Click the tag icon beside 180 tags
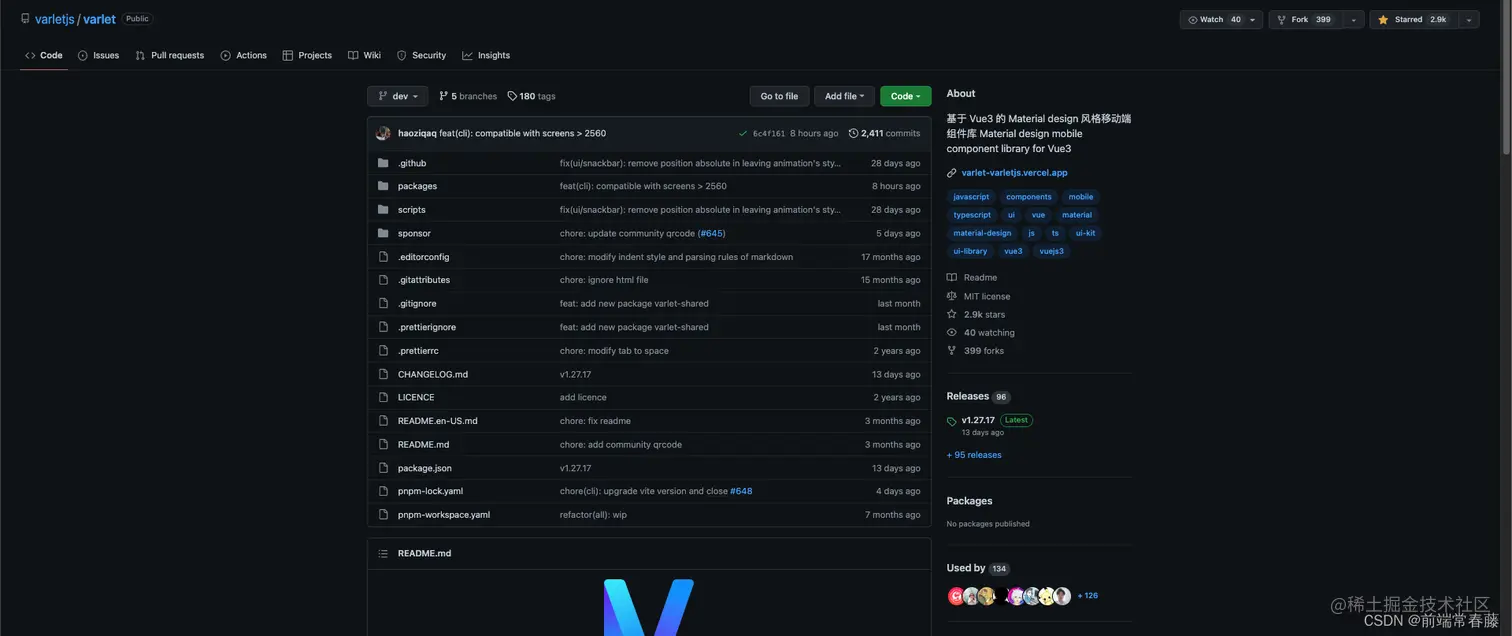The image size is (1512, 636). [x=512, y=96]
